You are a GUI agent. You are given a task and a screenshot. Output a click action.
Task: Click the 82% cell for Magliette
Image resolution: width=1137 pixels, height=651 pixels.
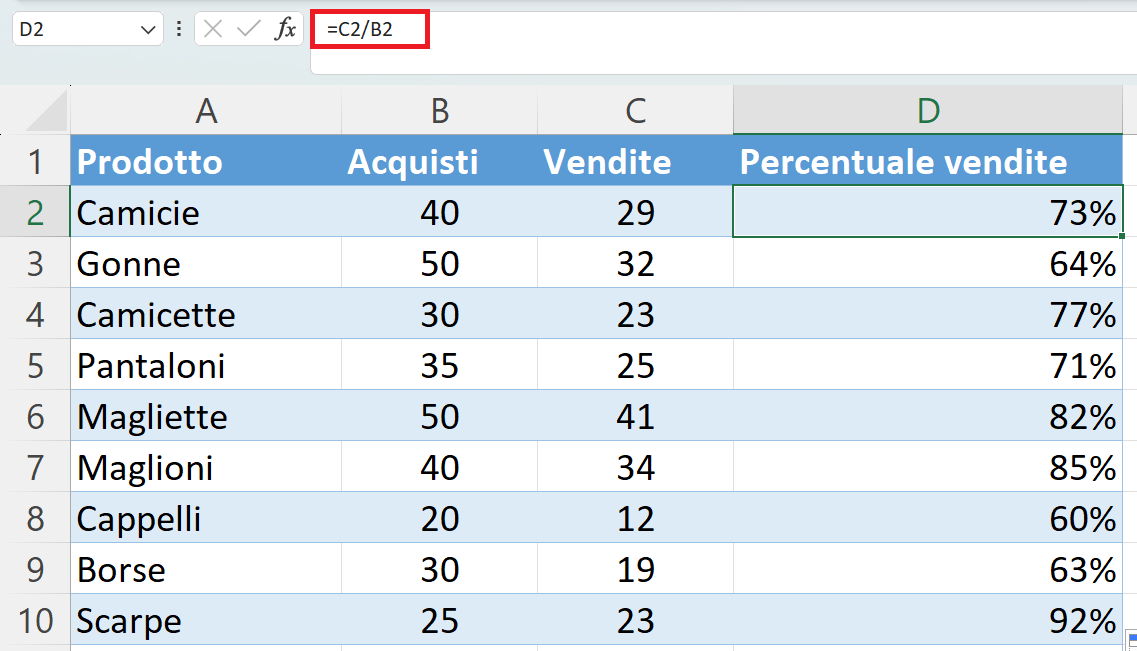pos(928,415)
